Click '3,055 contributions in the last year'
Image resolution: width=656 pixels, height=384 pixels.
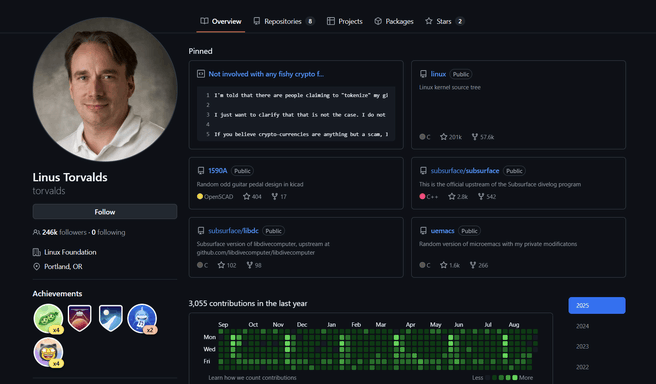(x=248, y=304)
